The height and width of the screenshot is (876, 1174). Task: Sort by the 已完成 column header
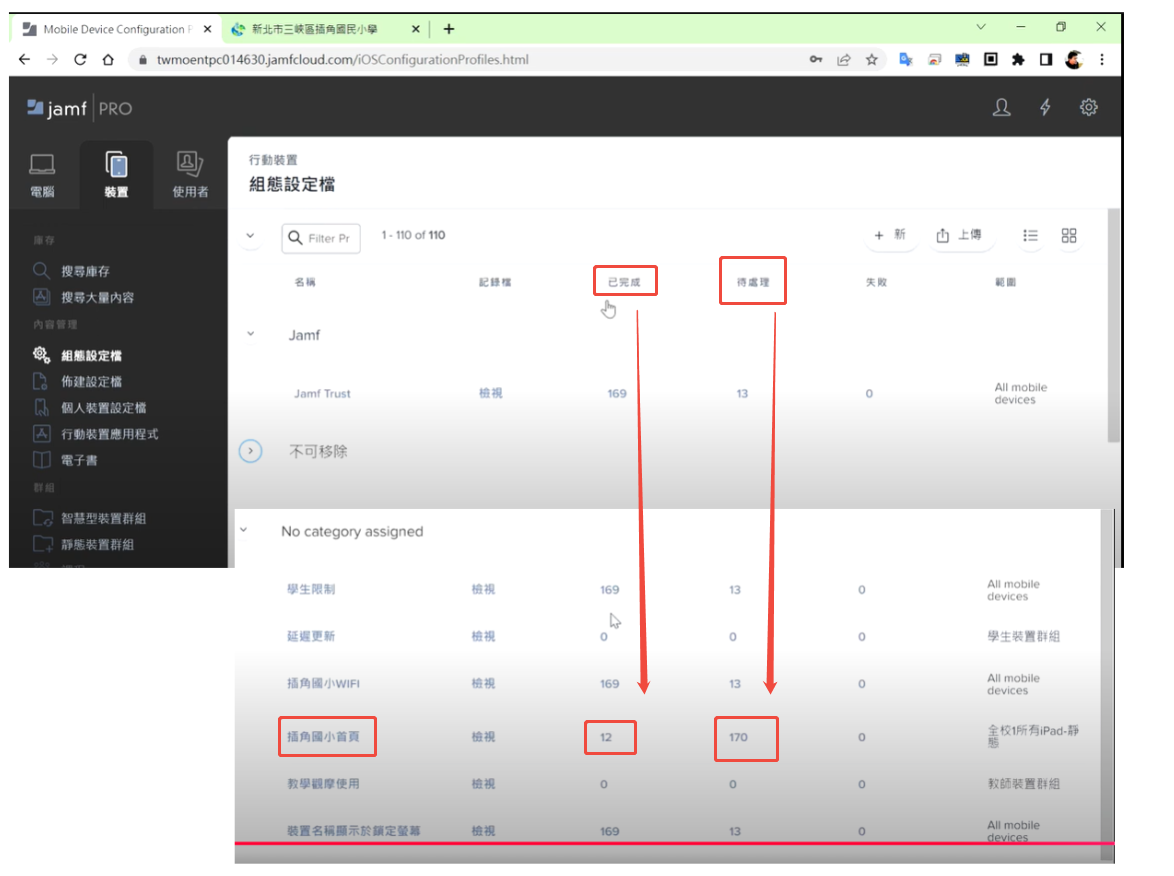(x=624, y=283)
